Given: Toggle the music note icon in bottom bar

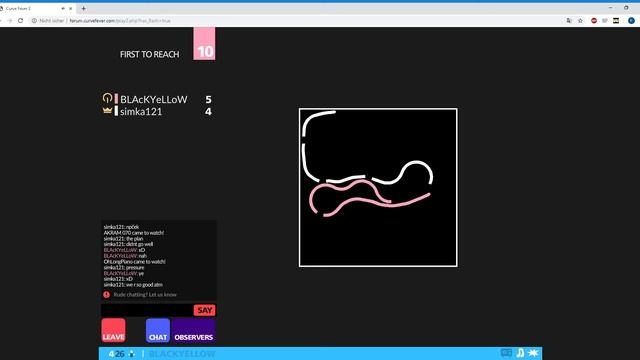Looking at the screenshot, I should click(x=520, y=353).
